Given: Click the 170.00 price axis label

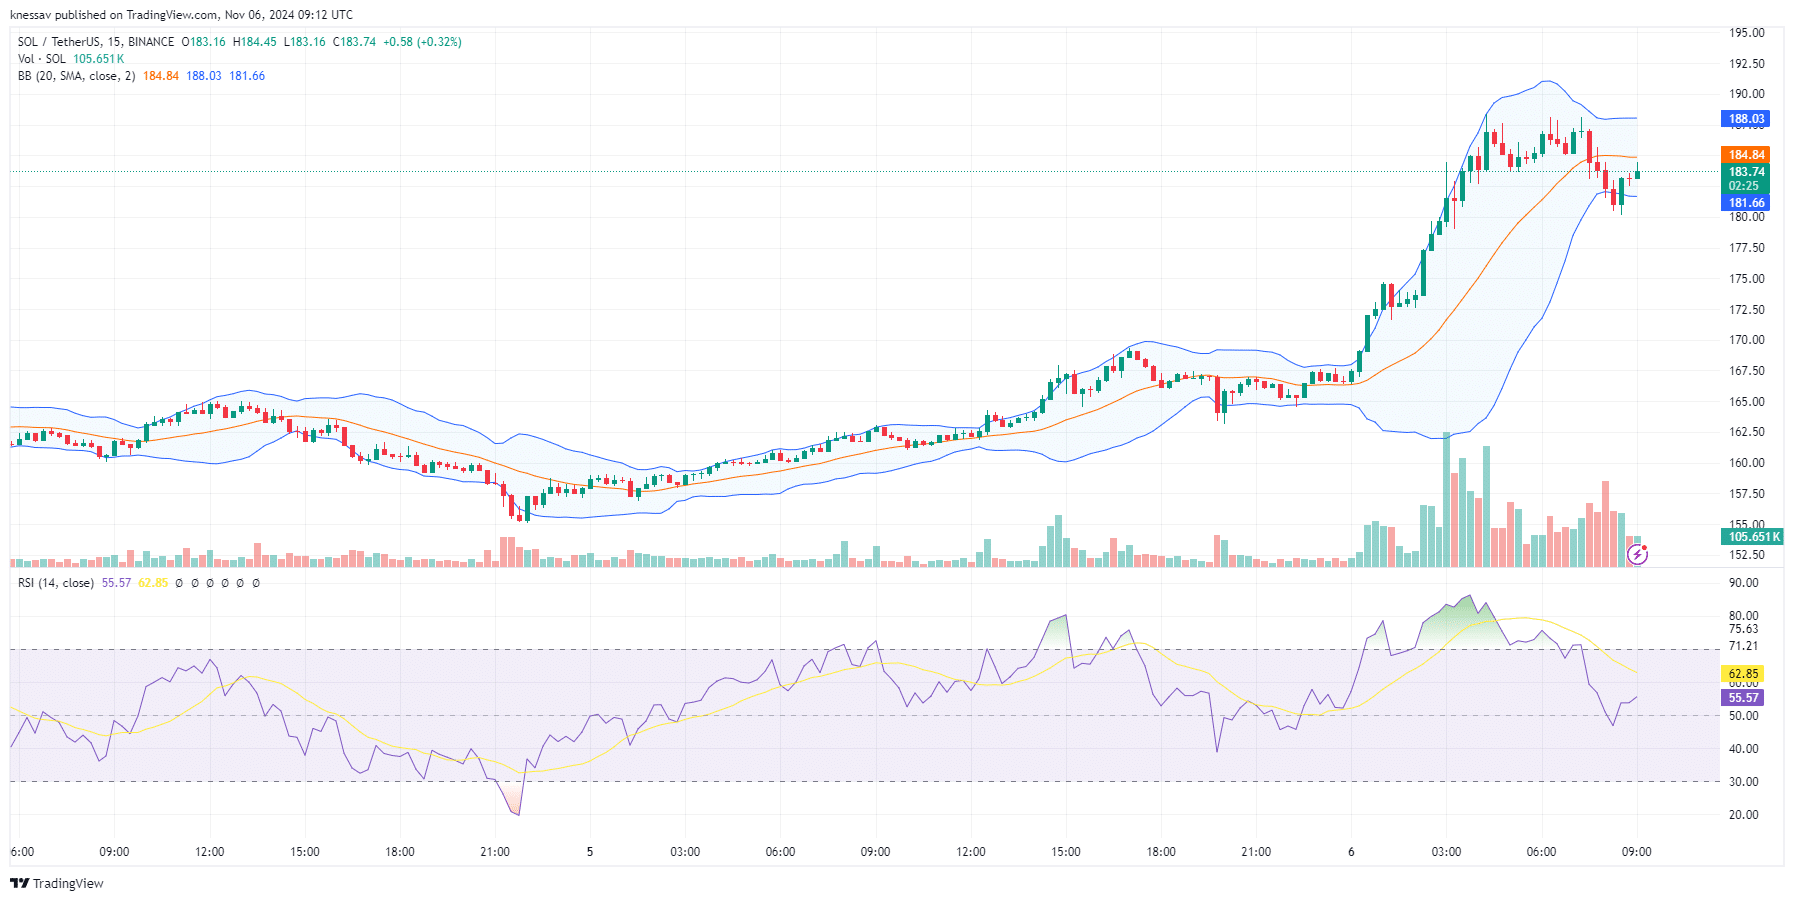Looking at the screenshot, I should [x=1747, y=340].
